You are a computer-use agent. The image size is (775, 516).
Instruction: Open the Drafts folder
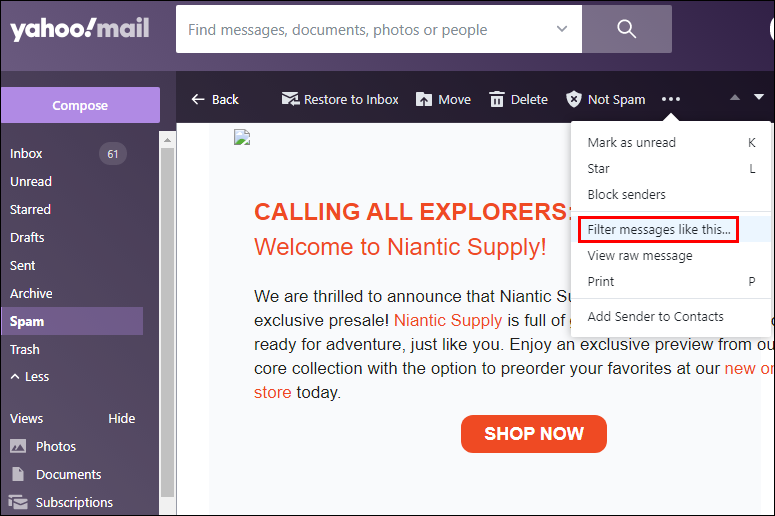[x=27, y=237]
